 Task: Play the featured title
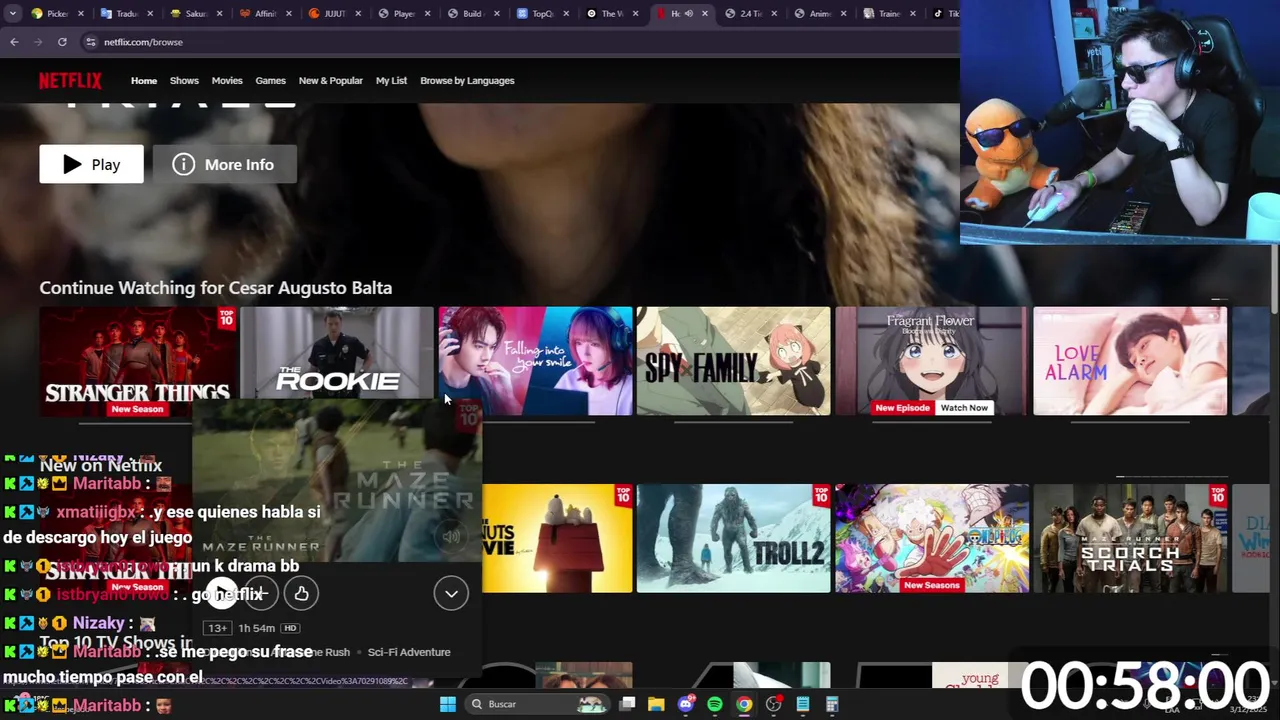(91, 164)
